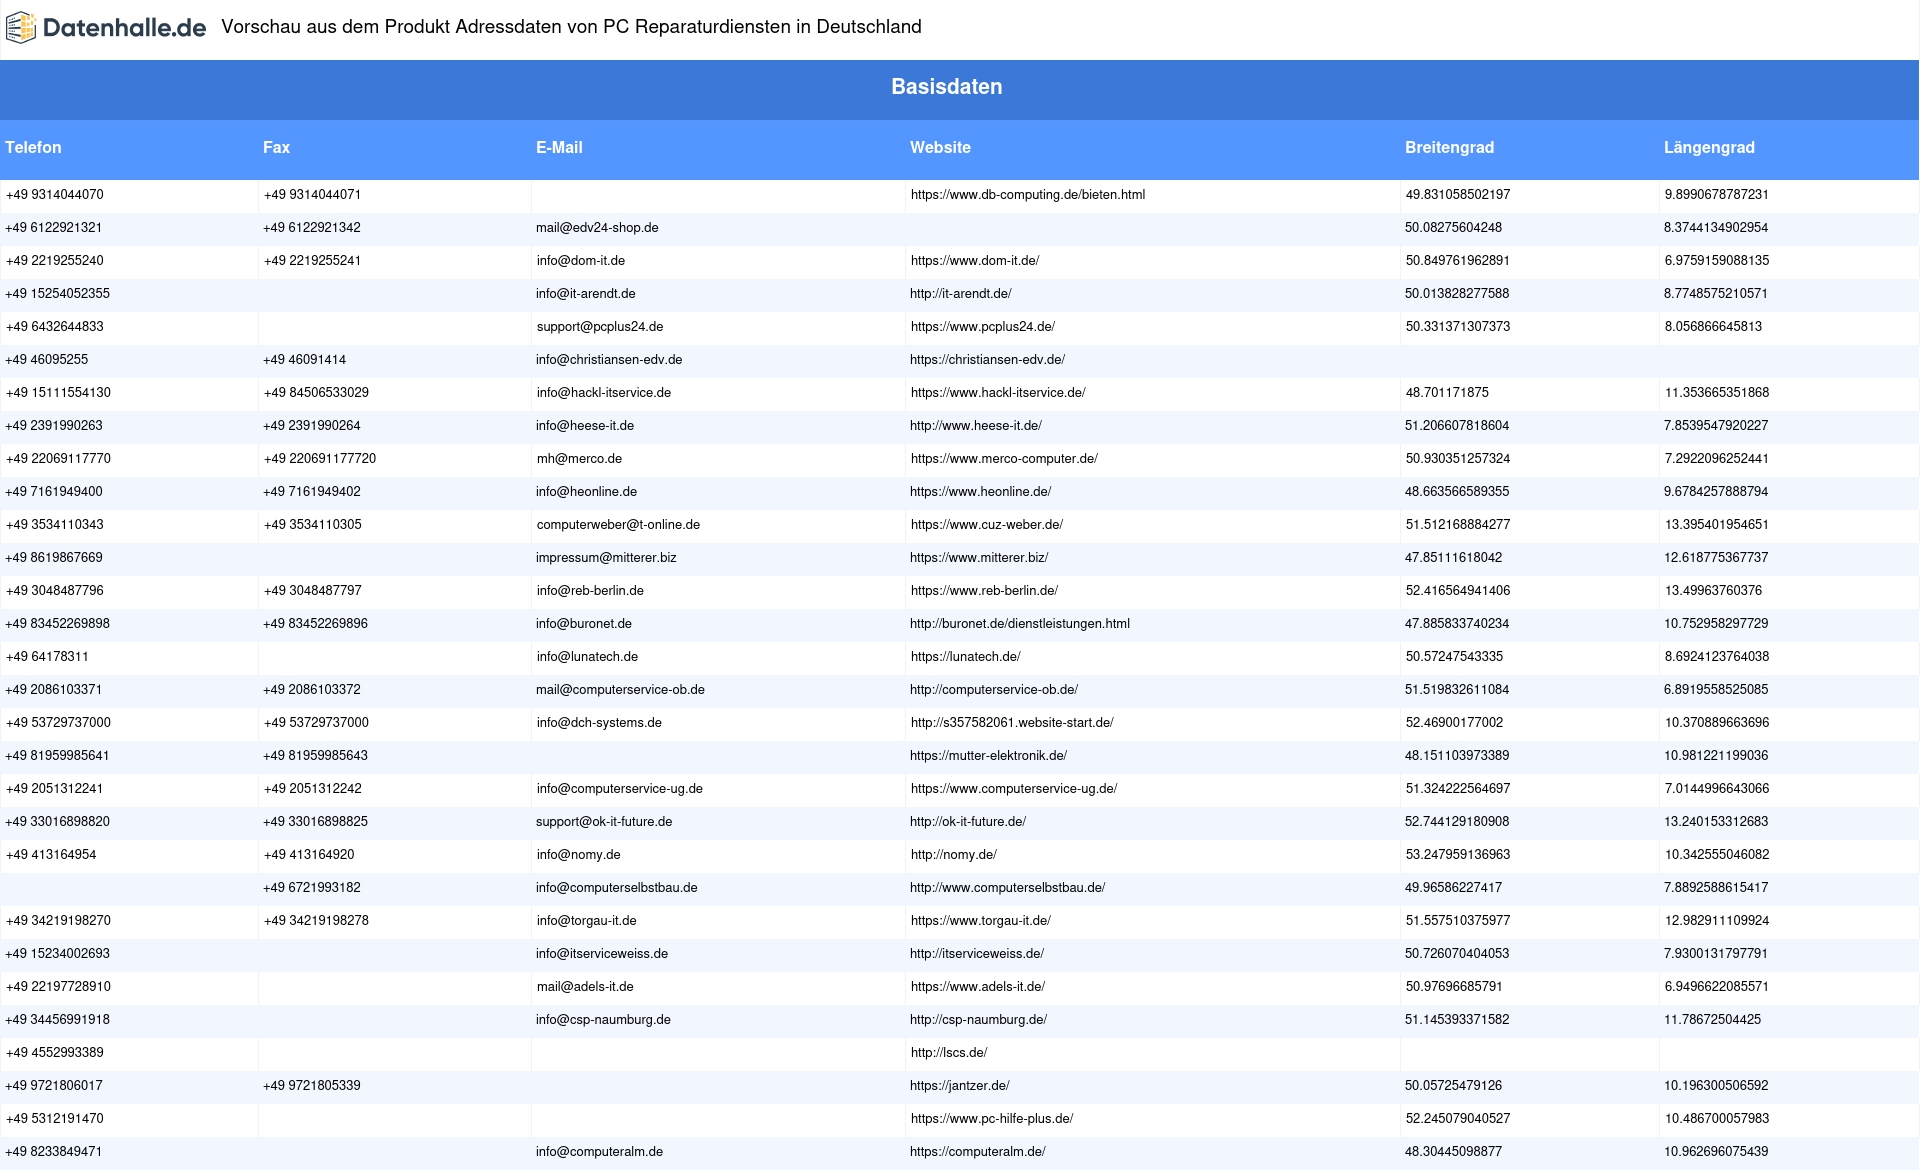
Task: Select phone number +49 413164954
Action: tap(51, 855)
